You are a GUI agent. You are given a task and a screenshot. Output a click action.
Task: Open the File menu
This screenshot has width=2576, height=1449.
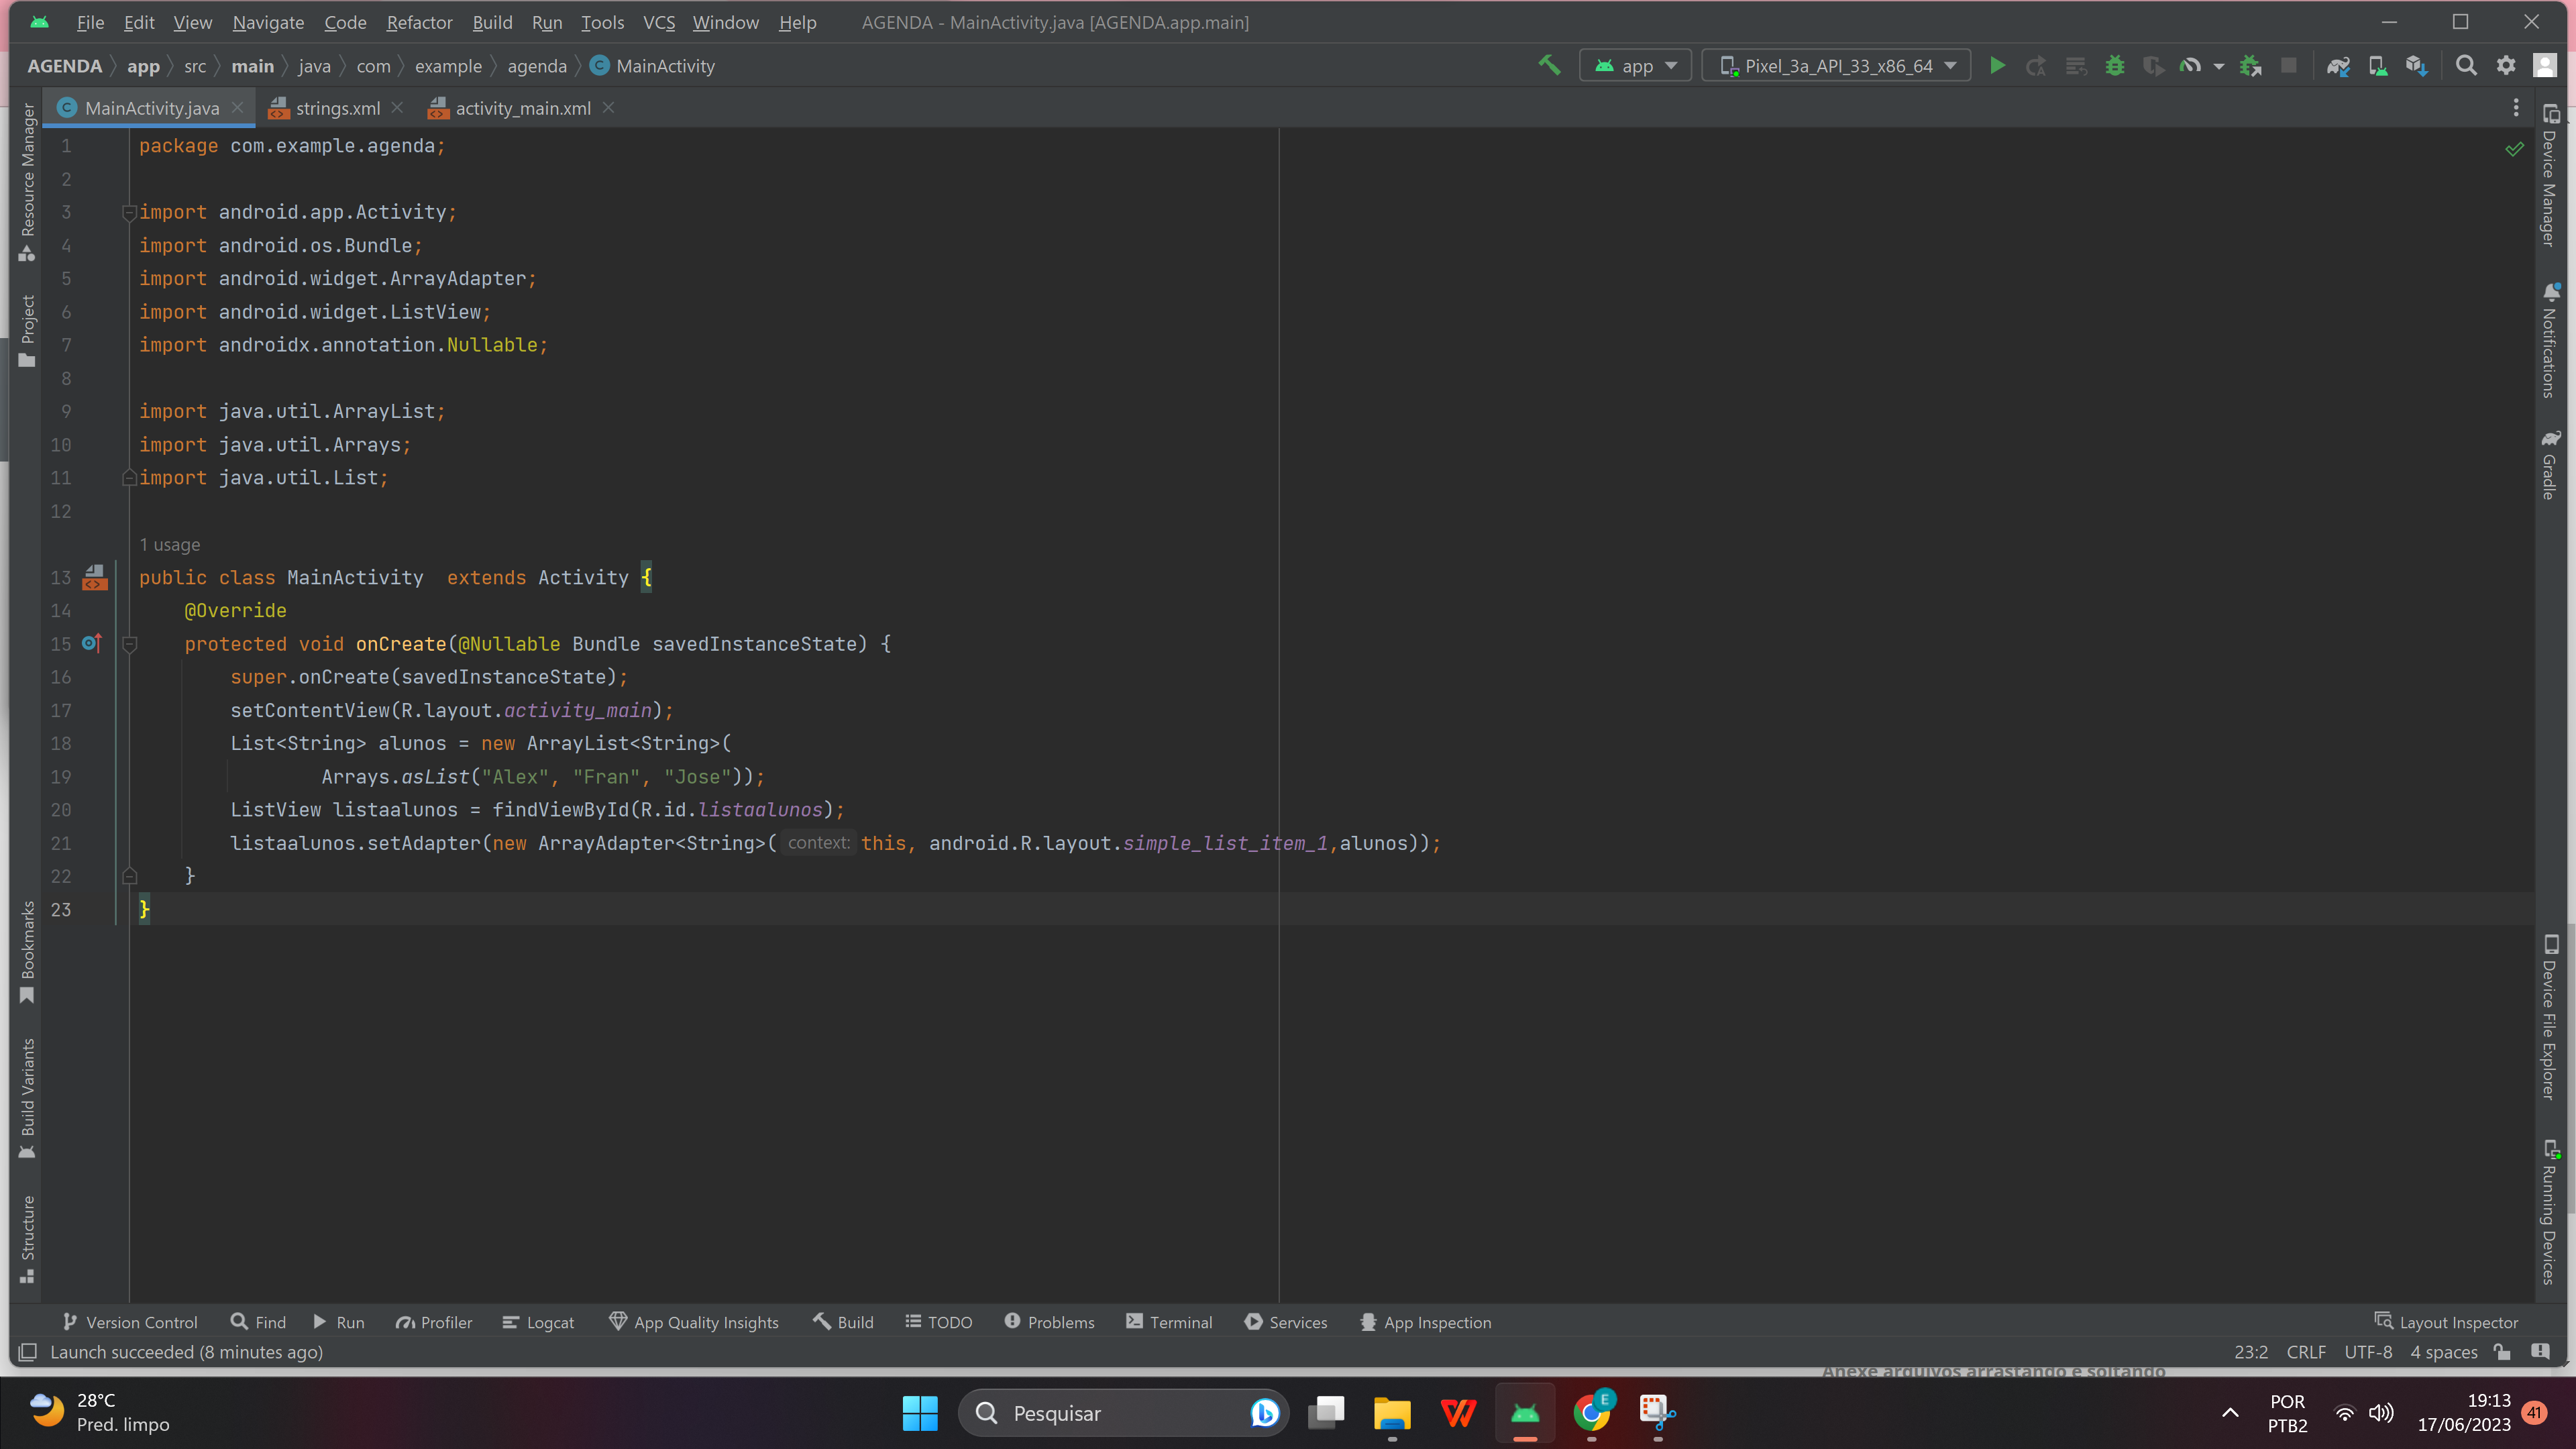(90, 22)
